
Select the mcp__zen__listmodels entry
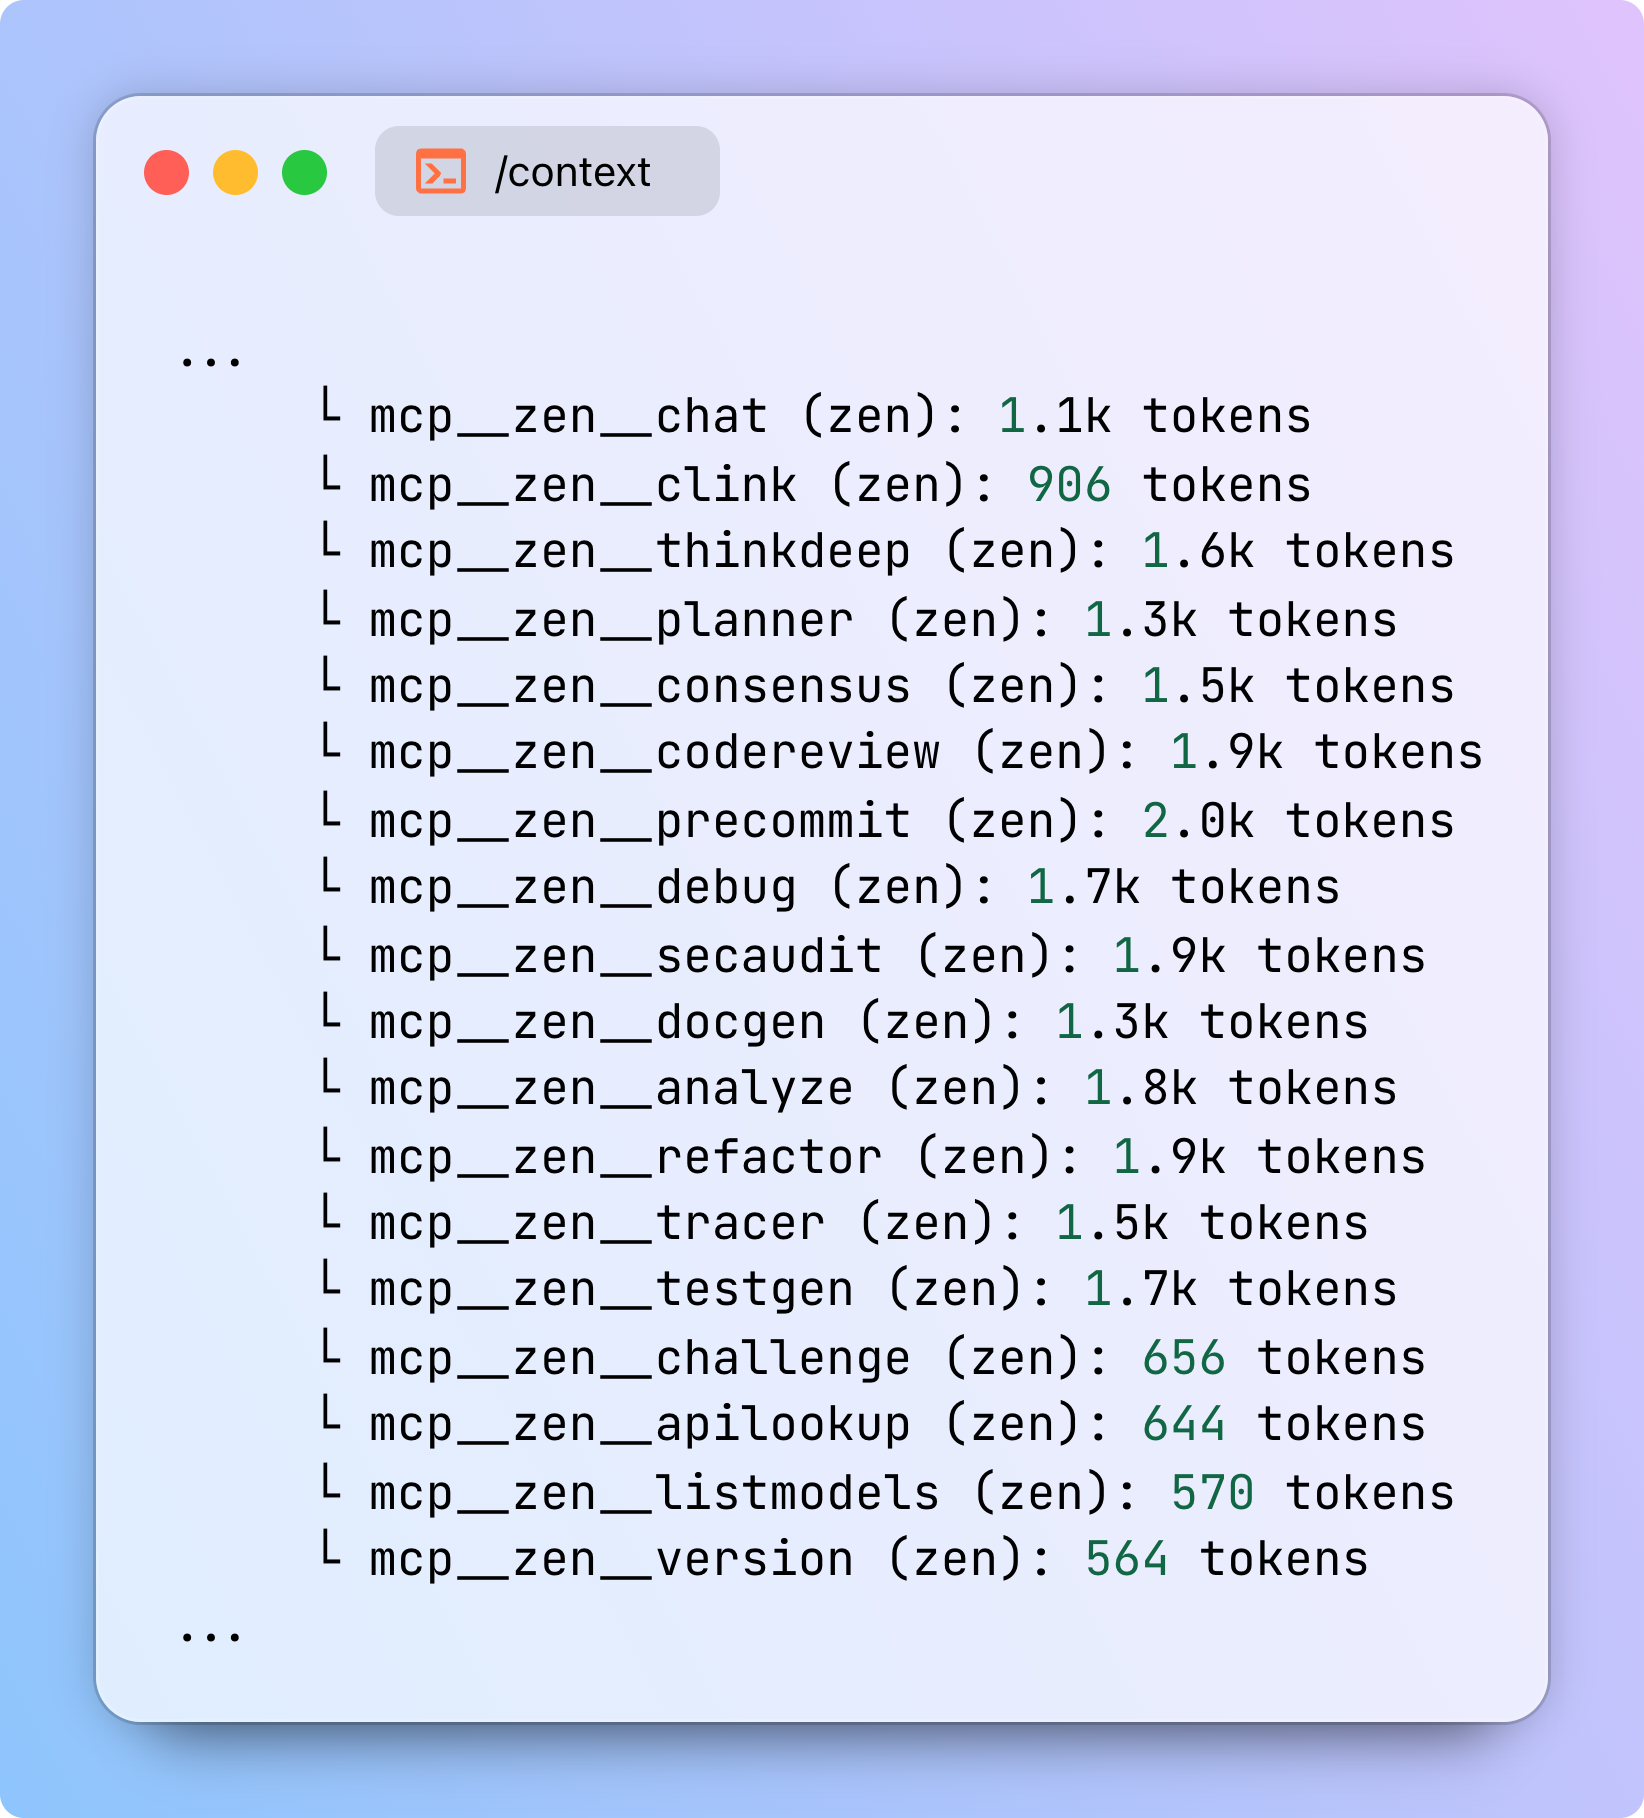(654, 1494)
